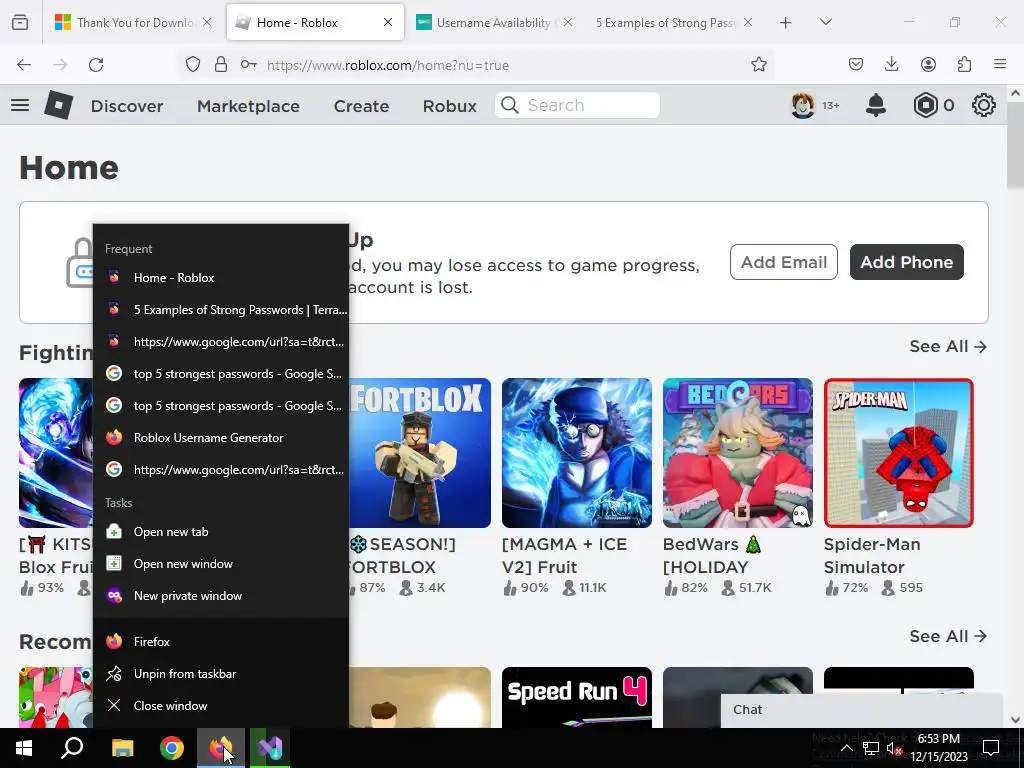Focus the Roblox Search field
Image resolution: width=1024 pixels, height=768 pixels.
coord(577,105)
